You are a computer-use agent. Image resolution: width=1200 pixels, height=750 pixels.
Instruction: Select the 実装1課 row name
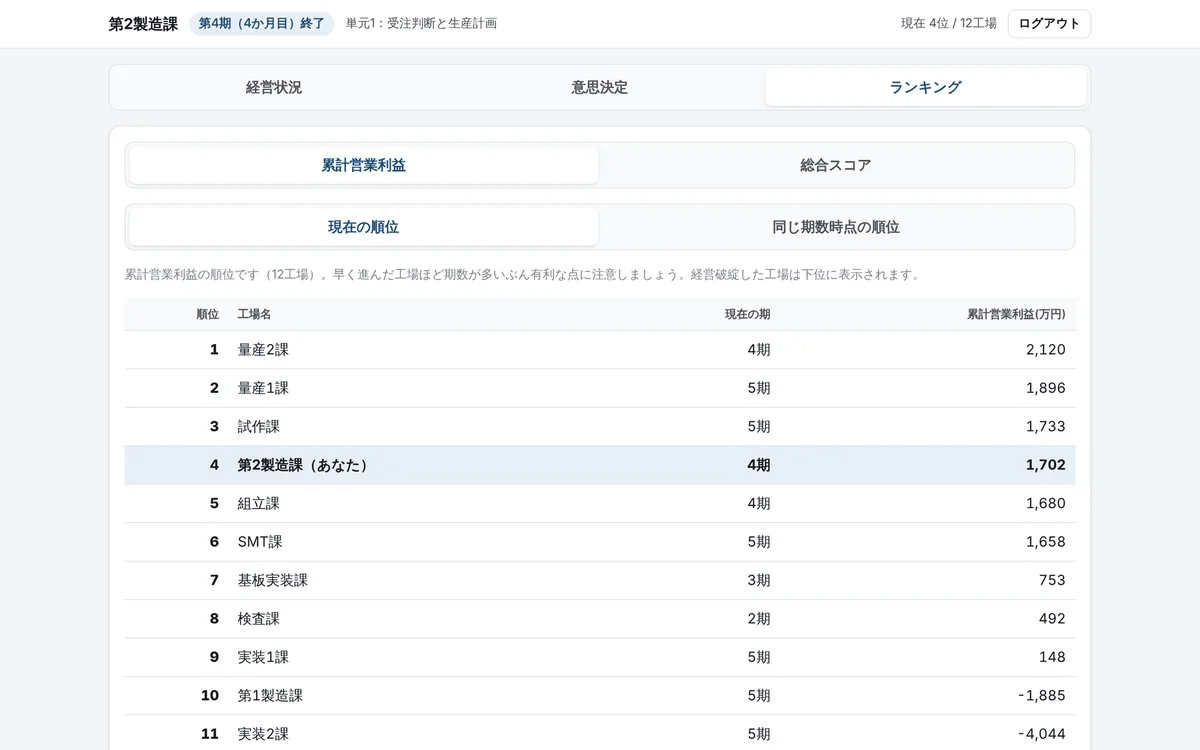tap(263, 657)
